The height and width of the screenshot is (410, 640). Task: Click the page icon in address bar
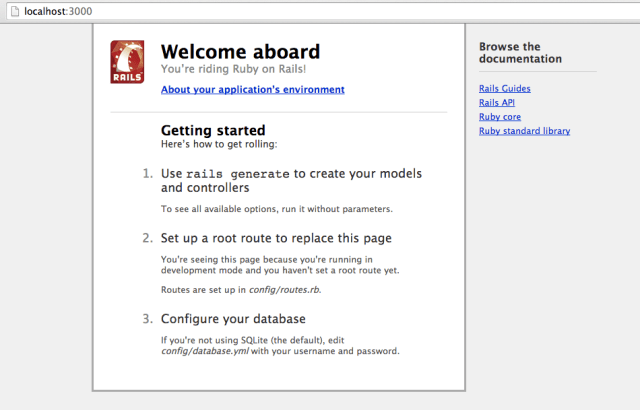click(15, 11)
